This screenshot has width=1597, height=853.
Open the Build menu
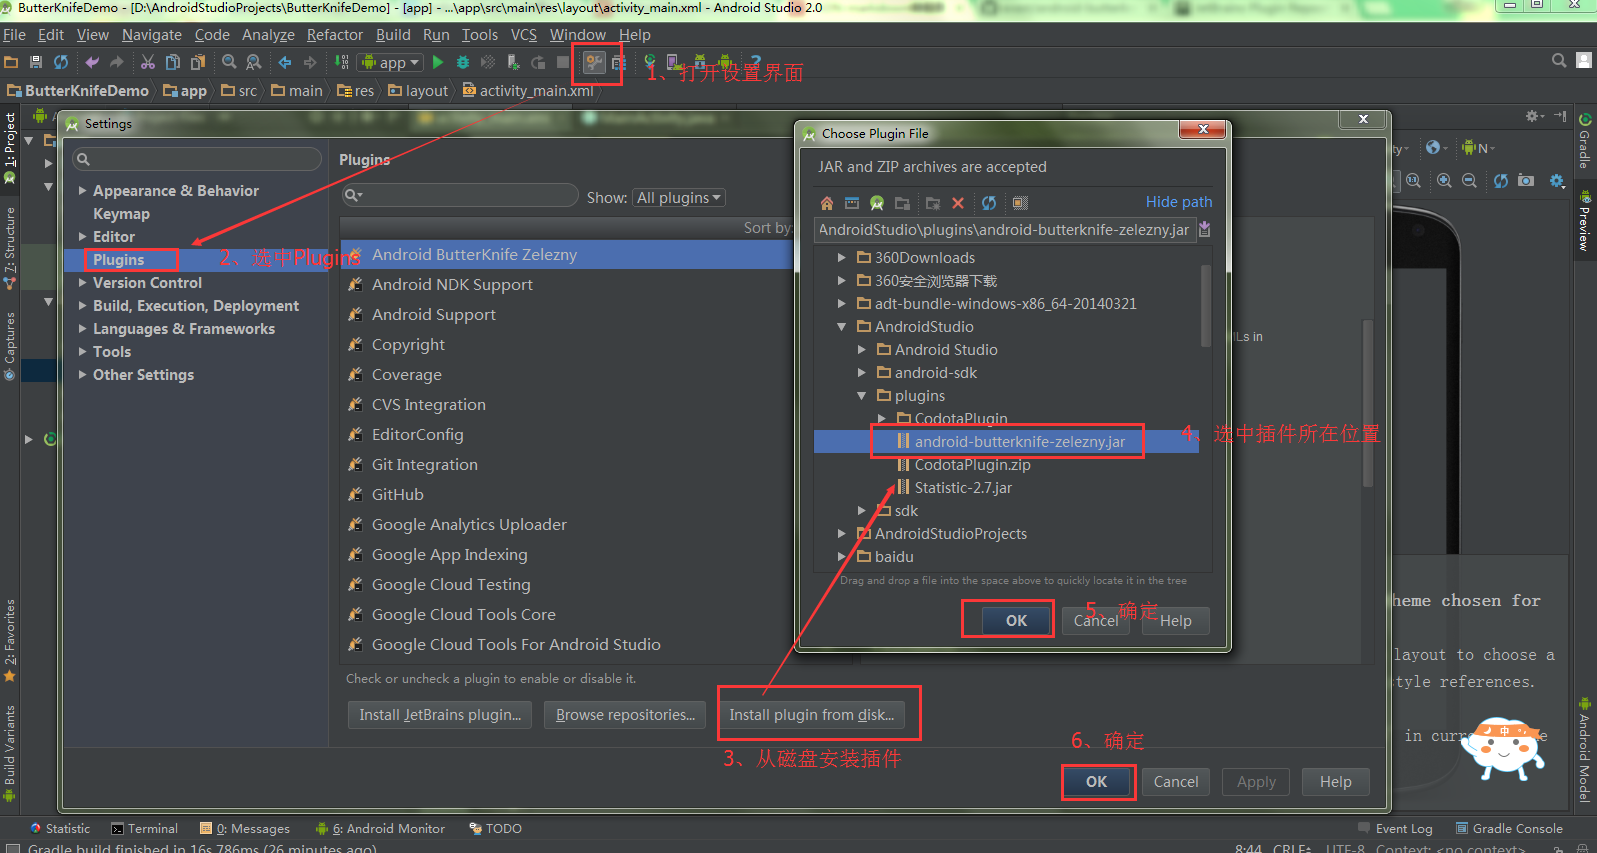click(x=393, y=35)
